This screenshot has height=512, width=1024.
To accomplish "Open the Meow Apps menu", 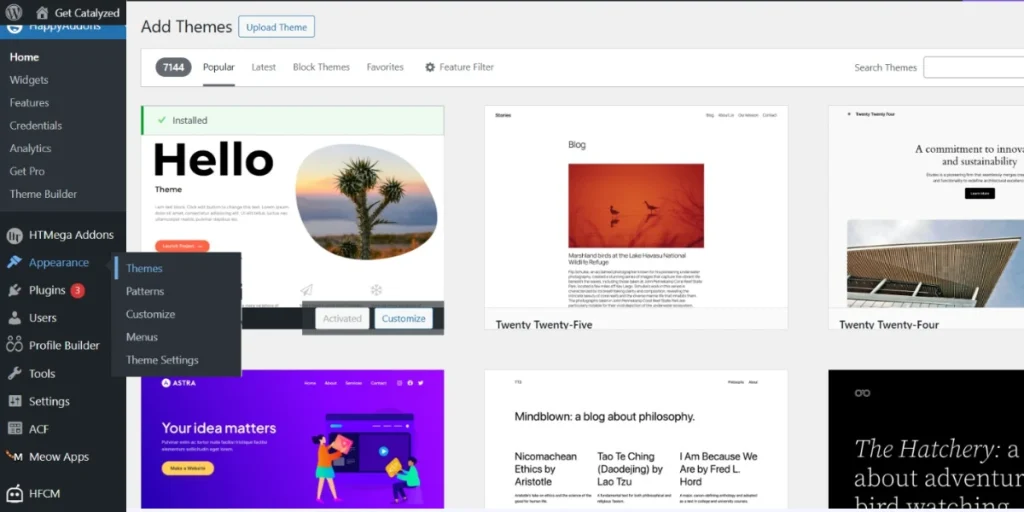I will tap(59, 456).
